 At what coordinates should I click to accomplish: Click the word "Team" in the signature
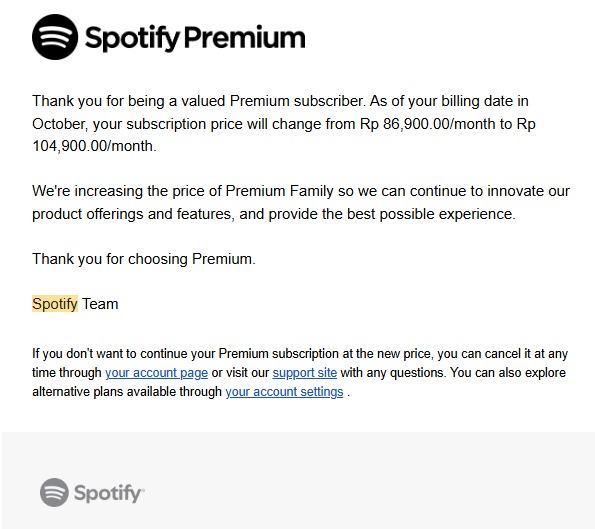(100, 304)
